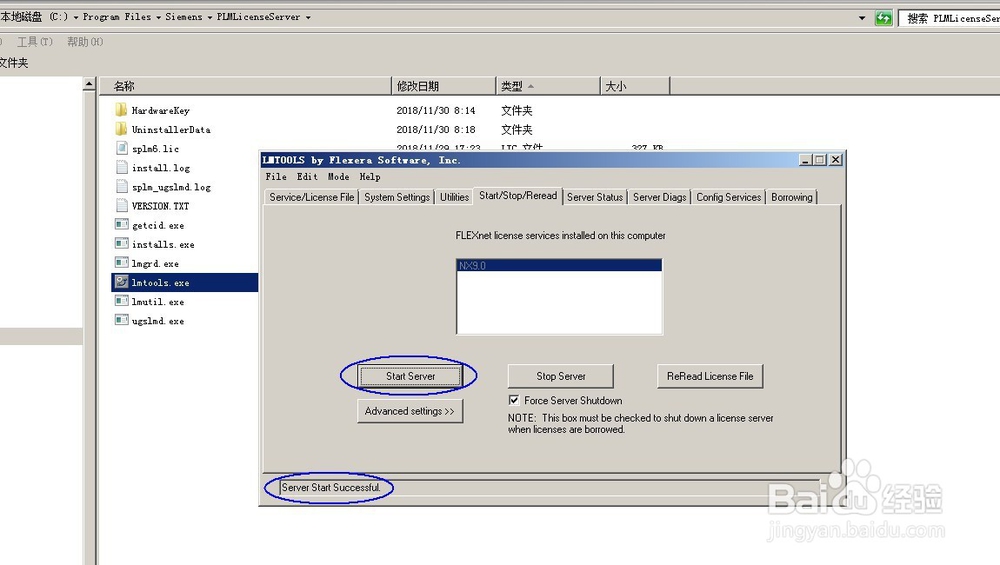Open the Edit menu in LMTOOLS
The height and width of the screenshot is (565, 1000).
coord(307,177)
